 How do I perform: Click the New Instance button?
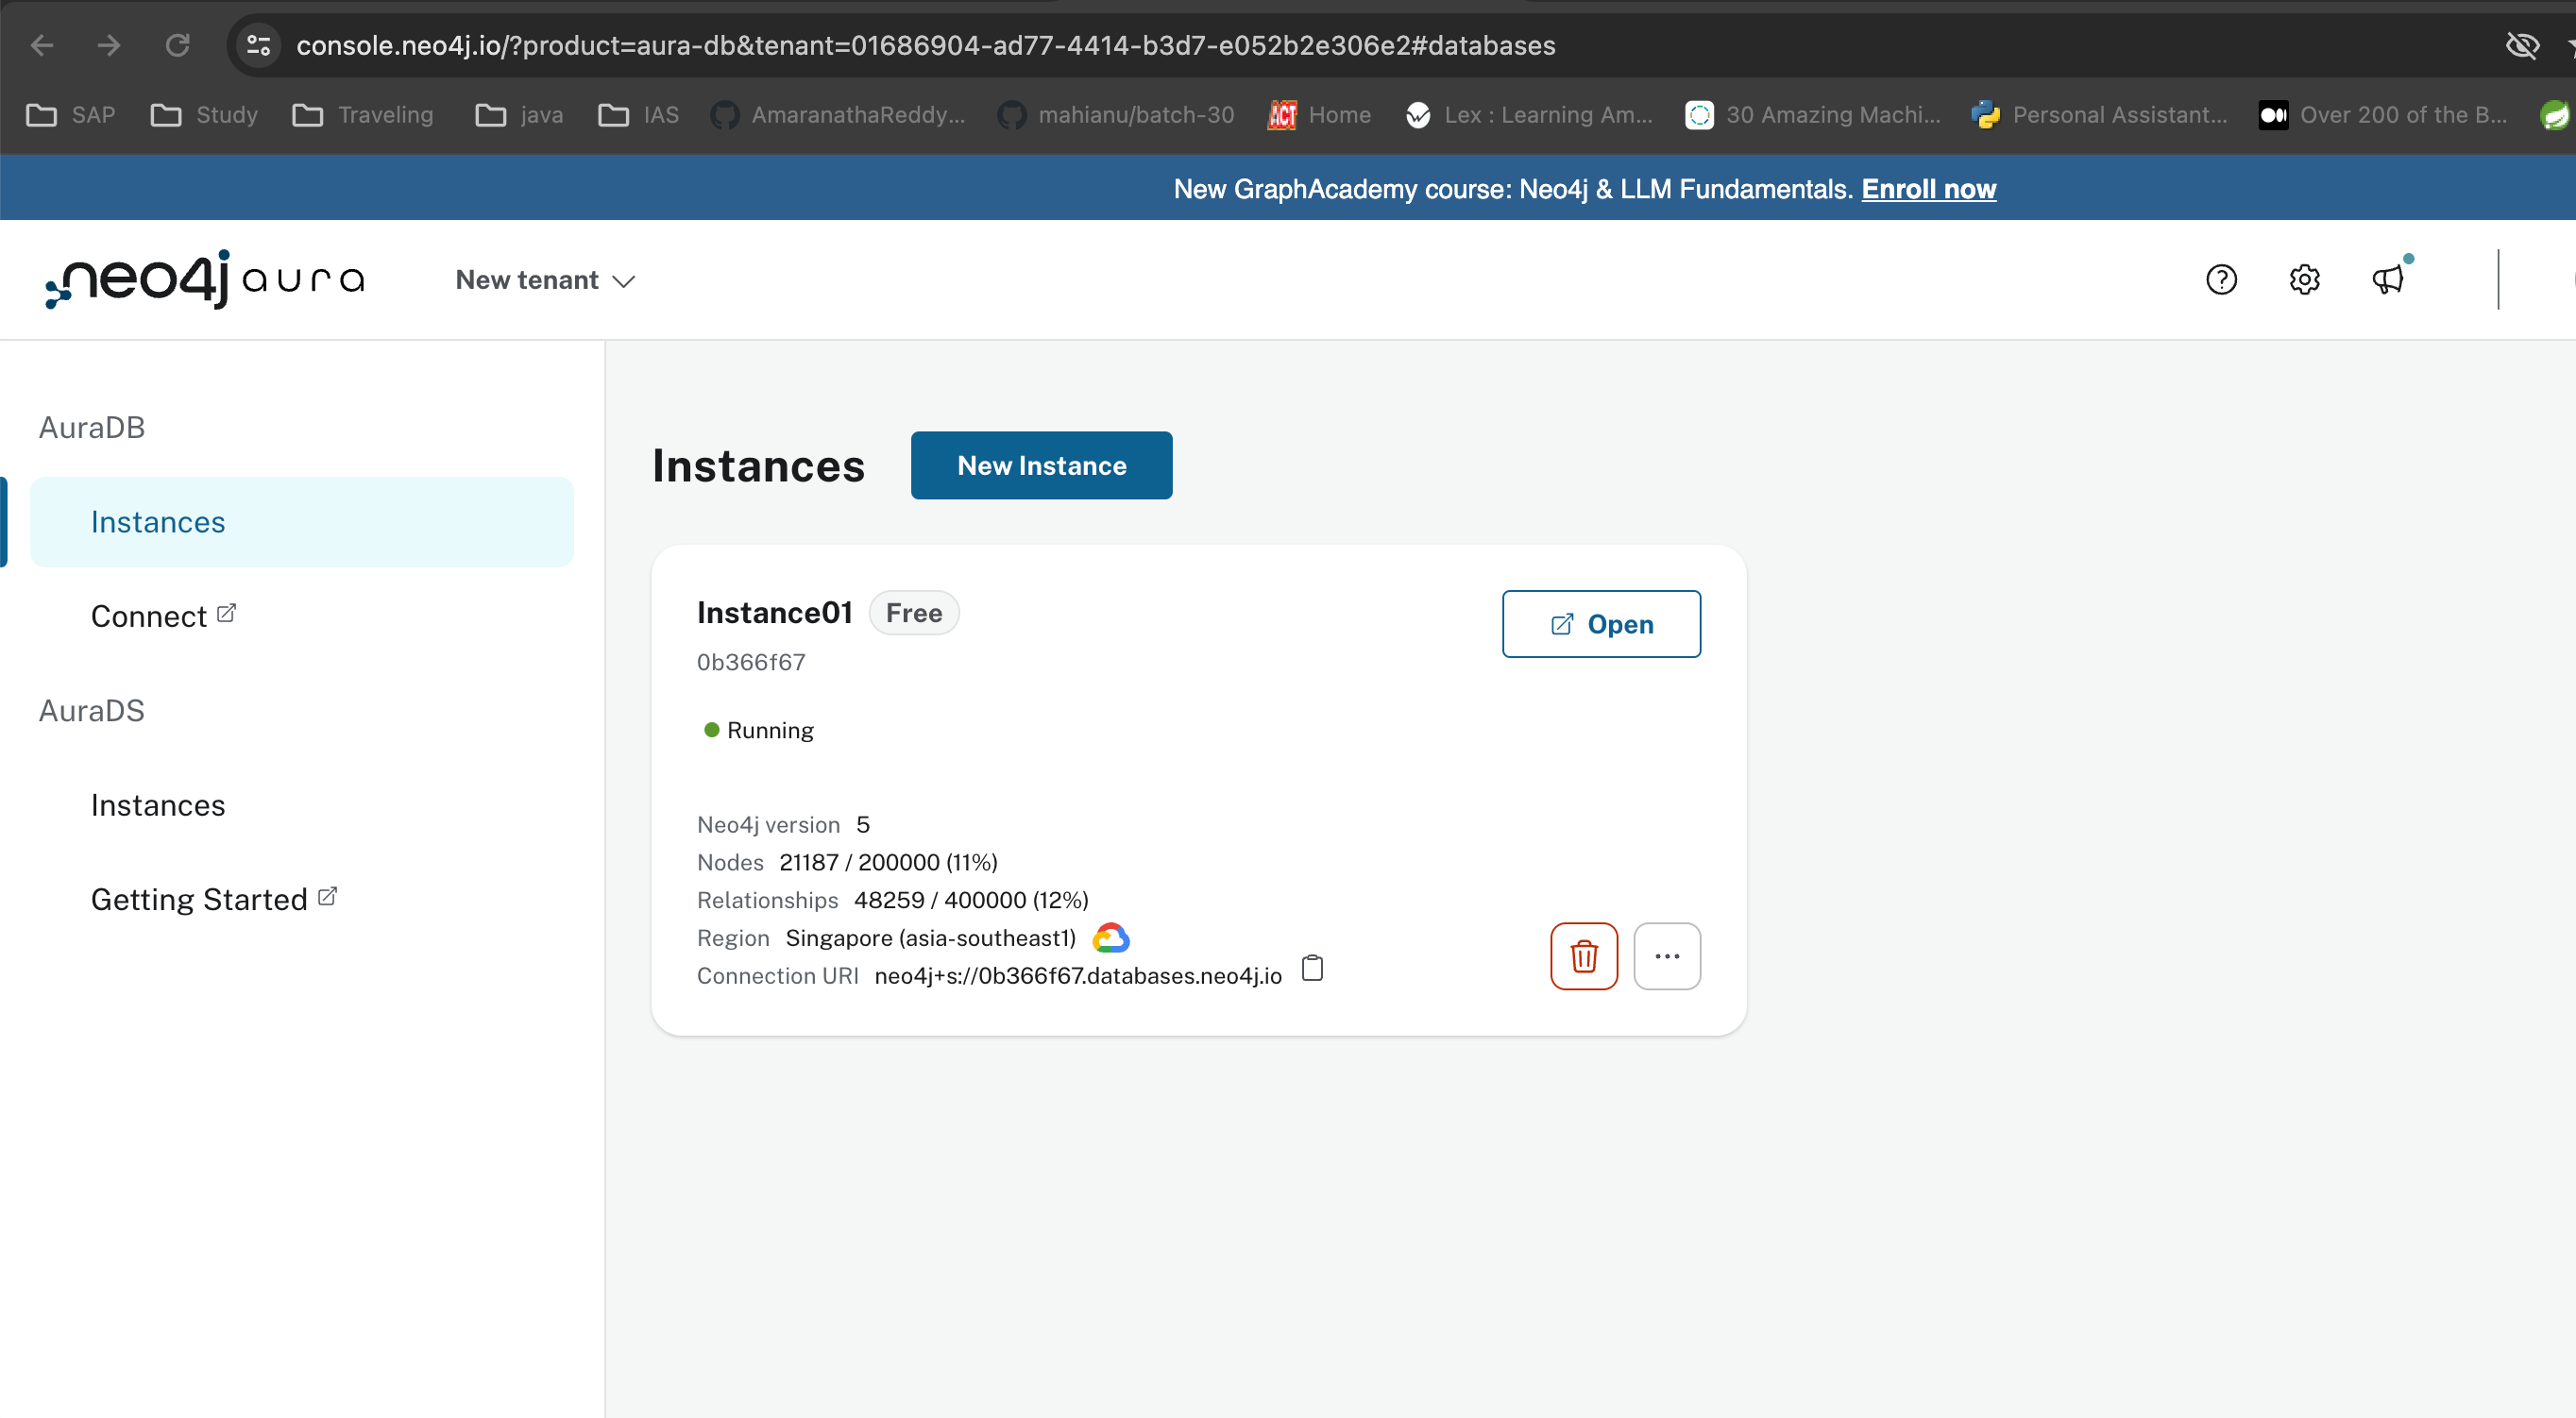pyautogui.click(x=1041, y=465)
